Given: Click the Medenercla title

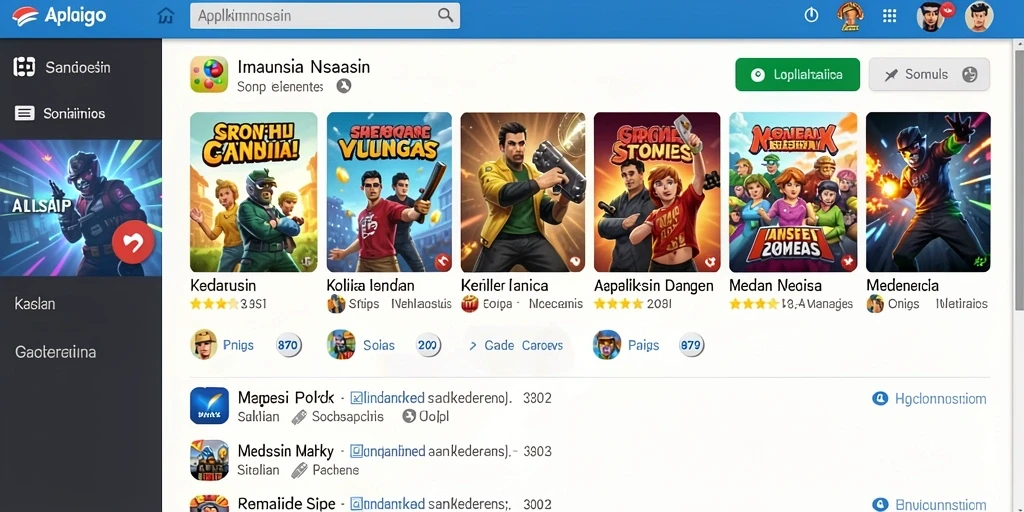Looking at the screenshot, I should [902, 285].
